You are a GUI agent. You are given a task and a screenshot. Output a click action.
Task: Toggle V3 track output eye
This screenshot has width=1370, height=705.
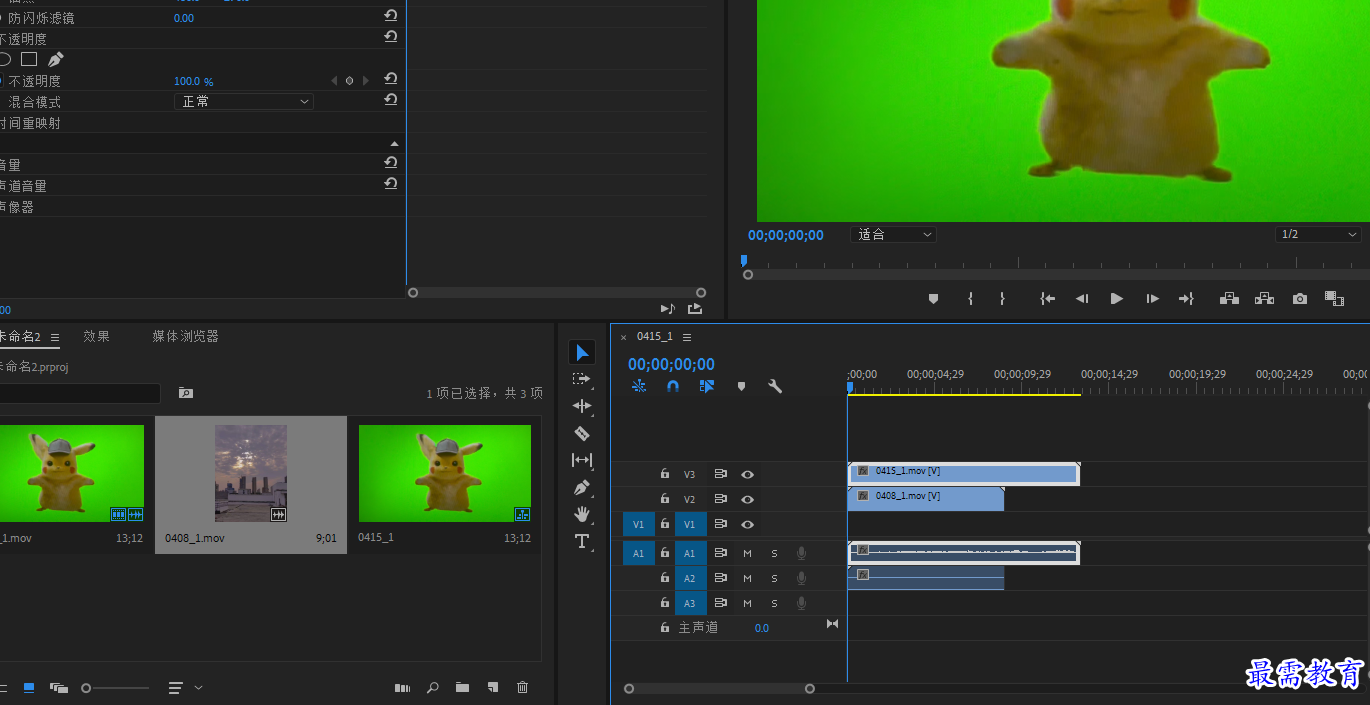click(x=747, y=474)
